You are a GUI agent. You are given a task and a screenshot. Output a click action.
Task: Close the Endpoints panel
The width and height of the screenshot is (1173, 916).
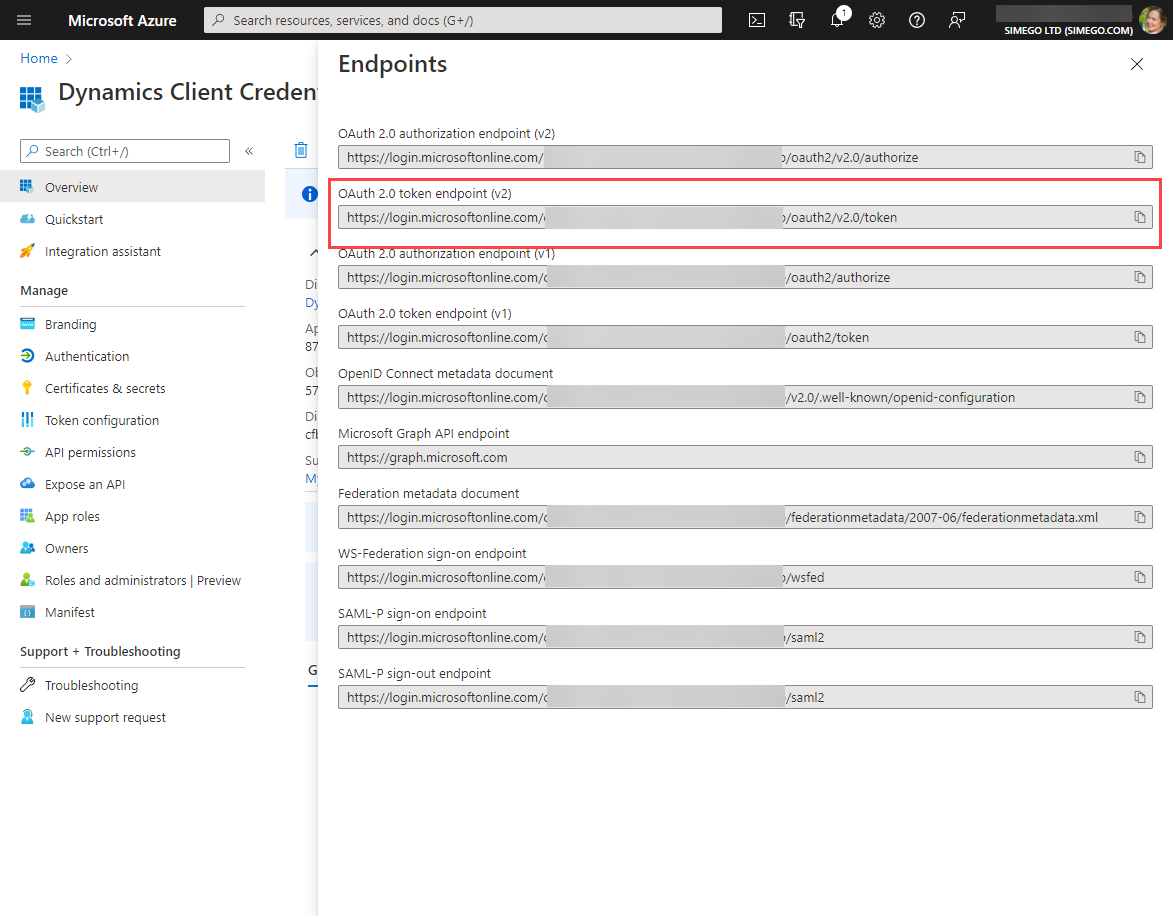coord(1136,64)
